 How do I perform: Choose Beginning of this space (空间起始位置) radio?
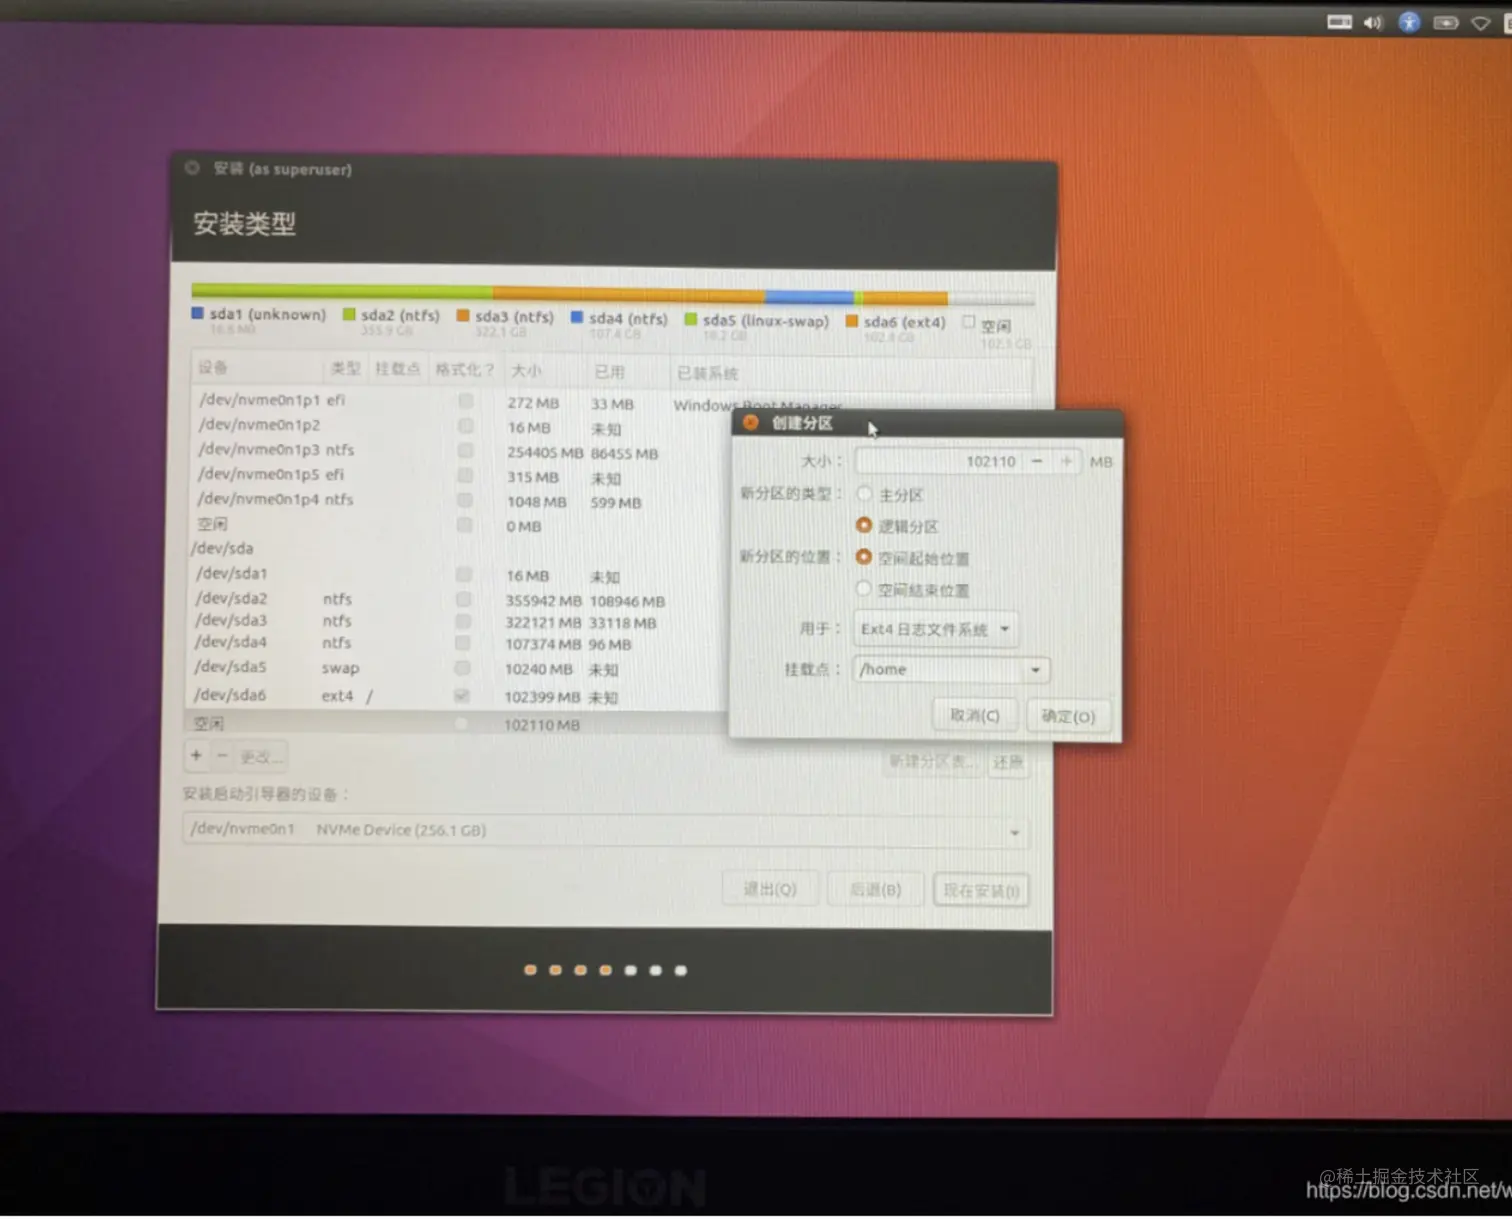[x=864, y=557]
